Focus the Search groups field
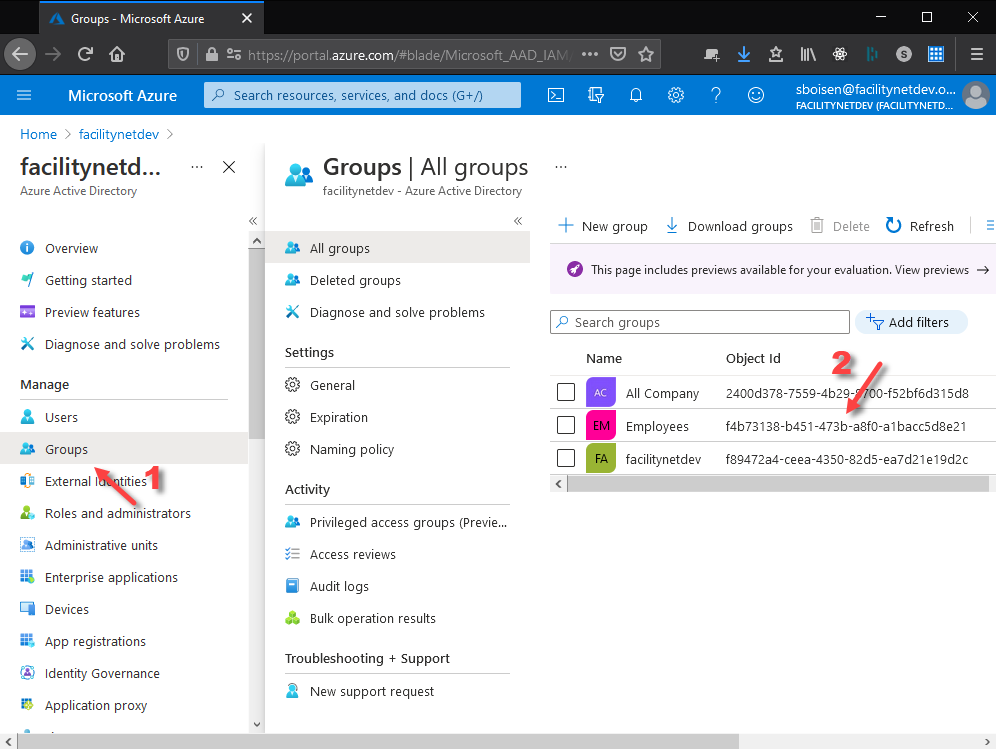The width and height of the screenshot is (996, 749). tap(699, 322)
